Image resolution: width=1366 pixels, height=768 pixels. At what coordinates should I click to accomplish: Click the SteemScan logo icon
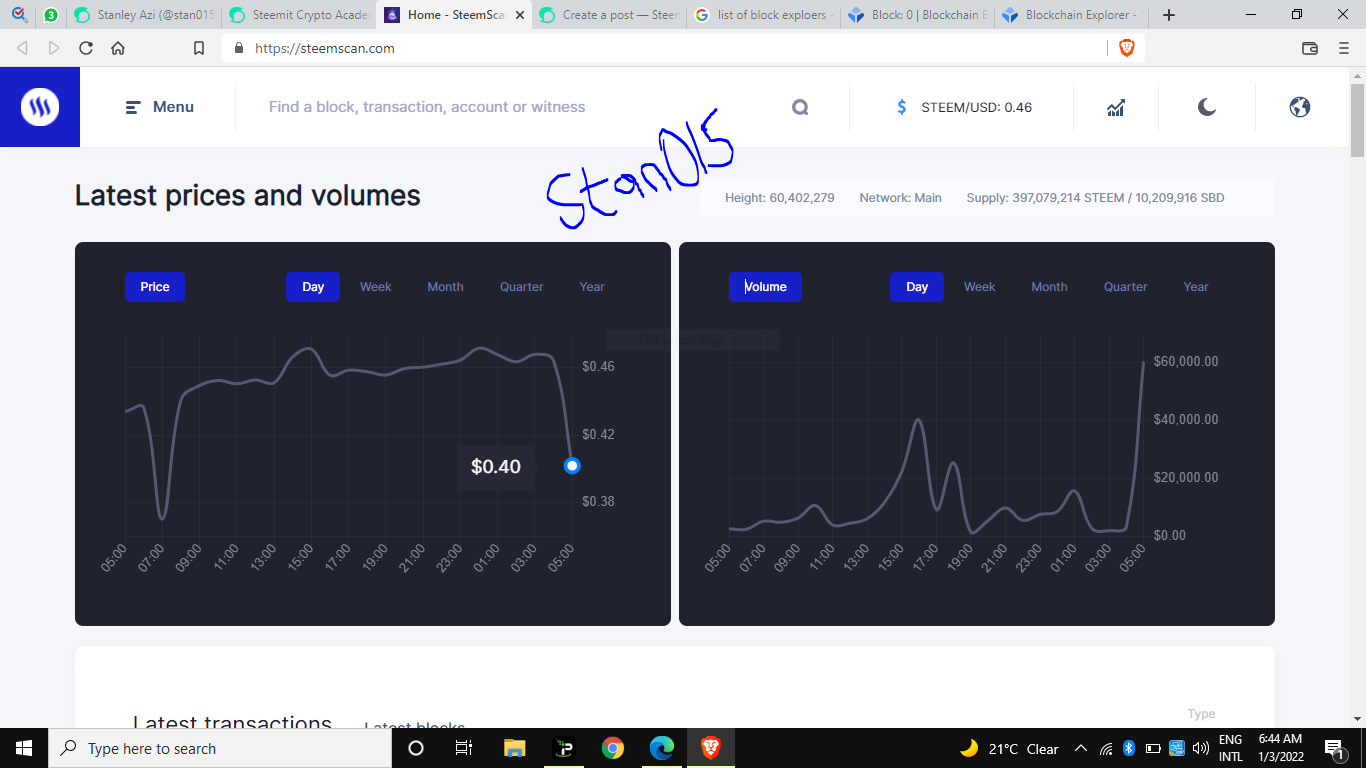coord(40,107)
